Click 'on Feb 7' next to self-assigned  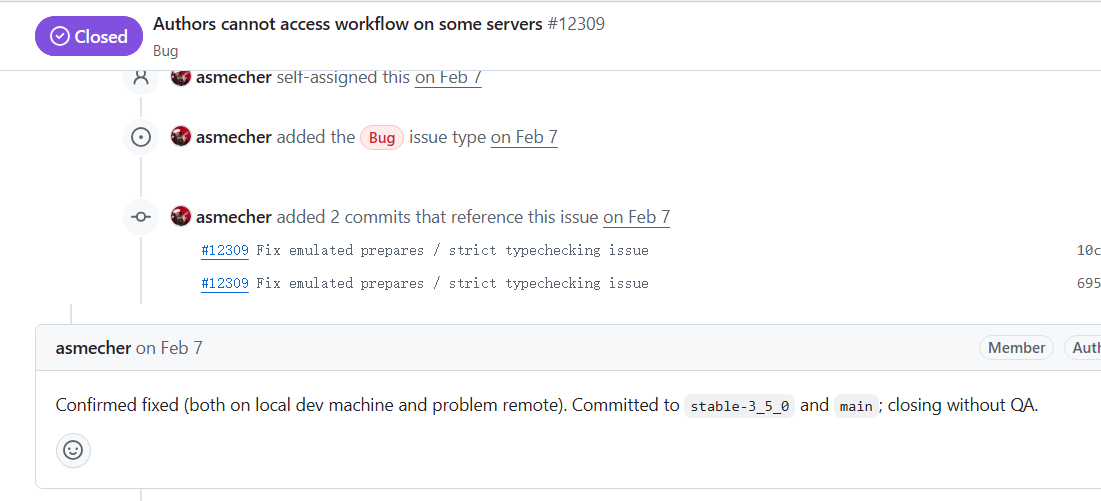click(x=448, y=77)
